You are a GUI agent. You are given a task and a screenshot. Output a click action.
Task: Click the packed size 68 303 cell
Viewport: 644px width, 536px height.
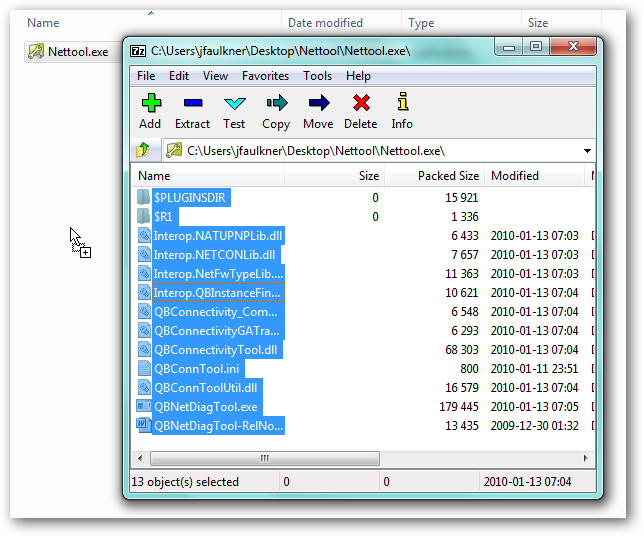pyautogui.click(x=462, y=350)
